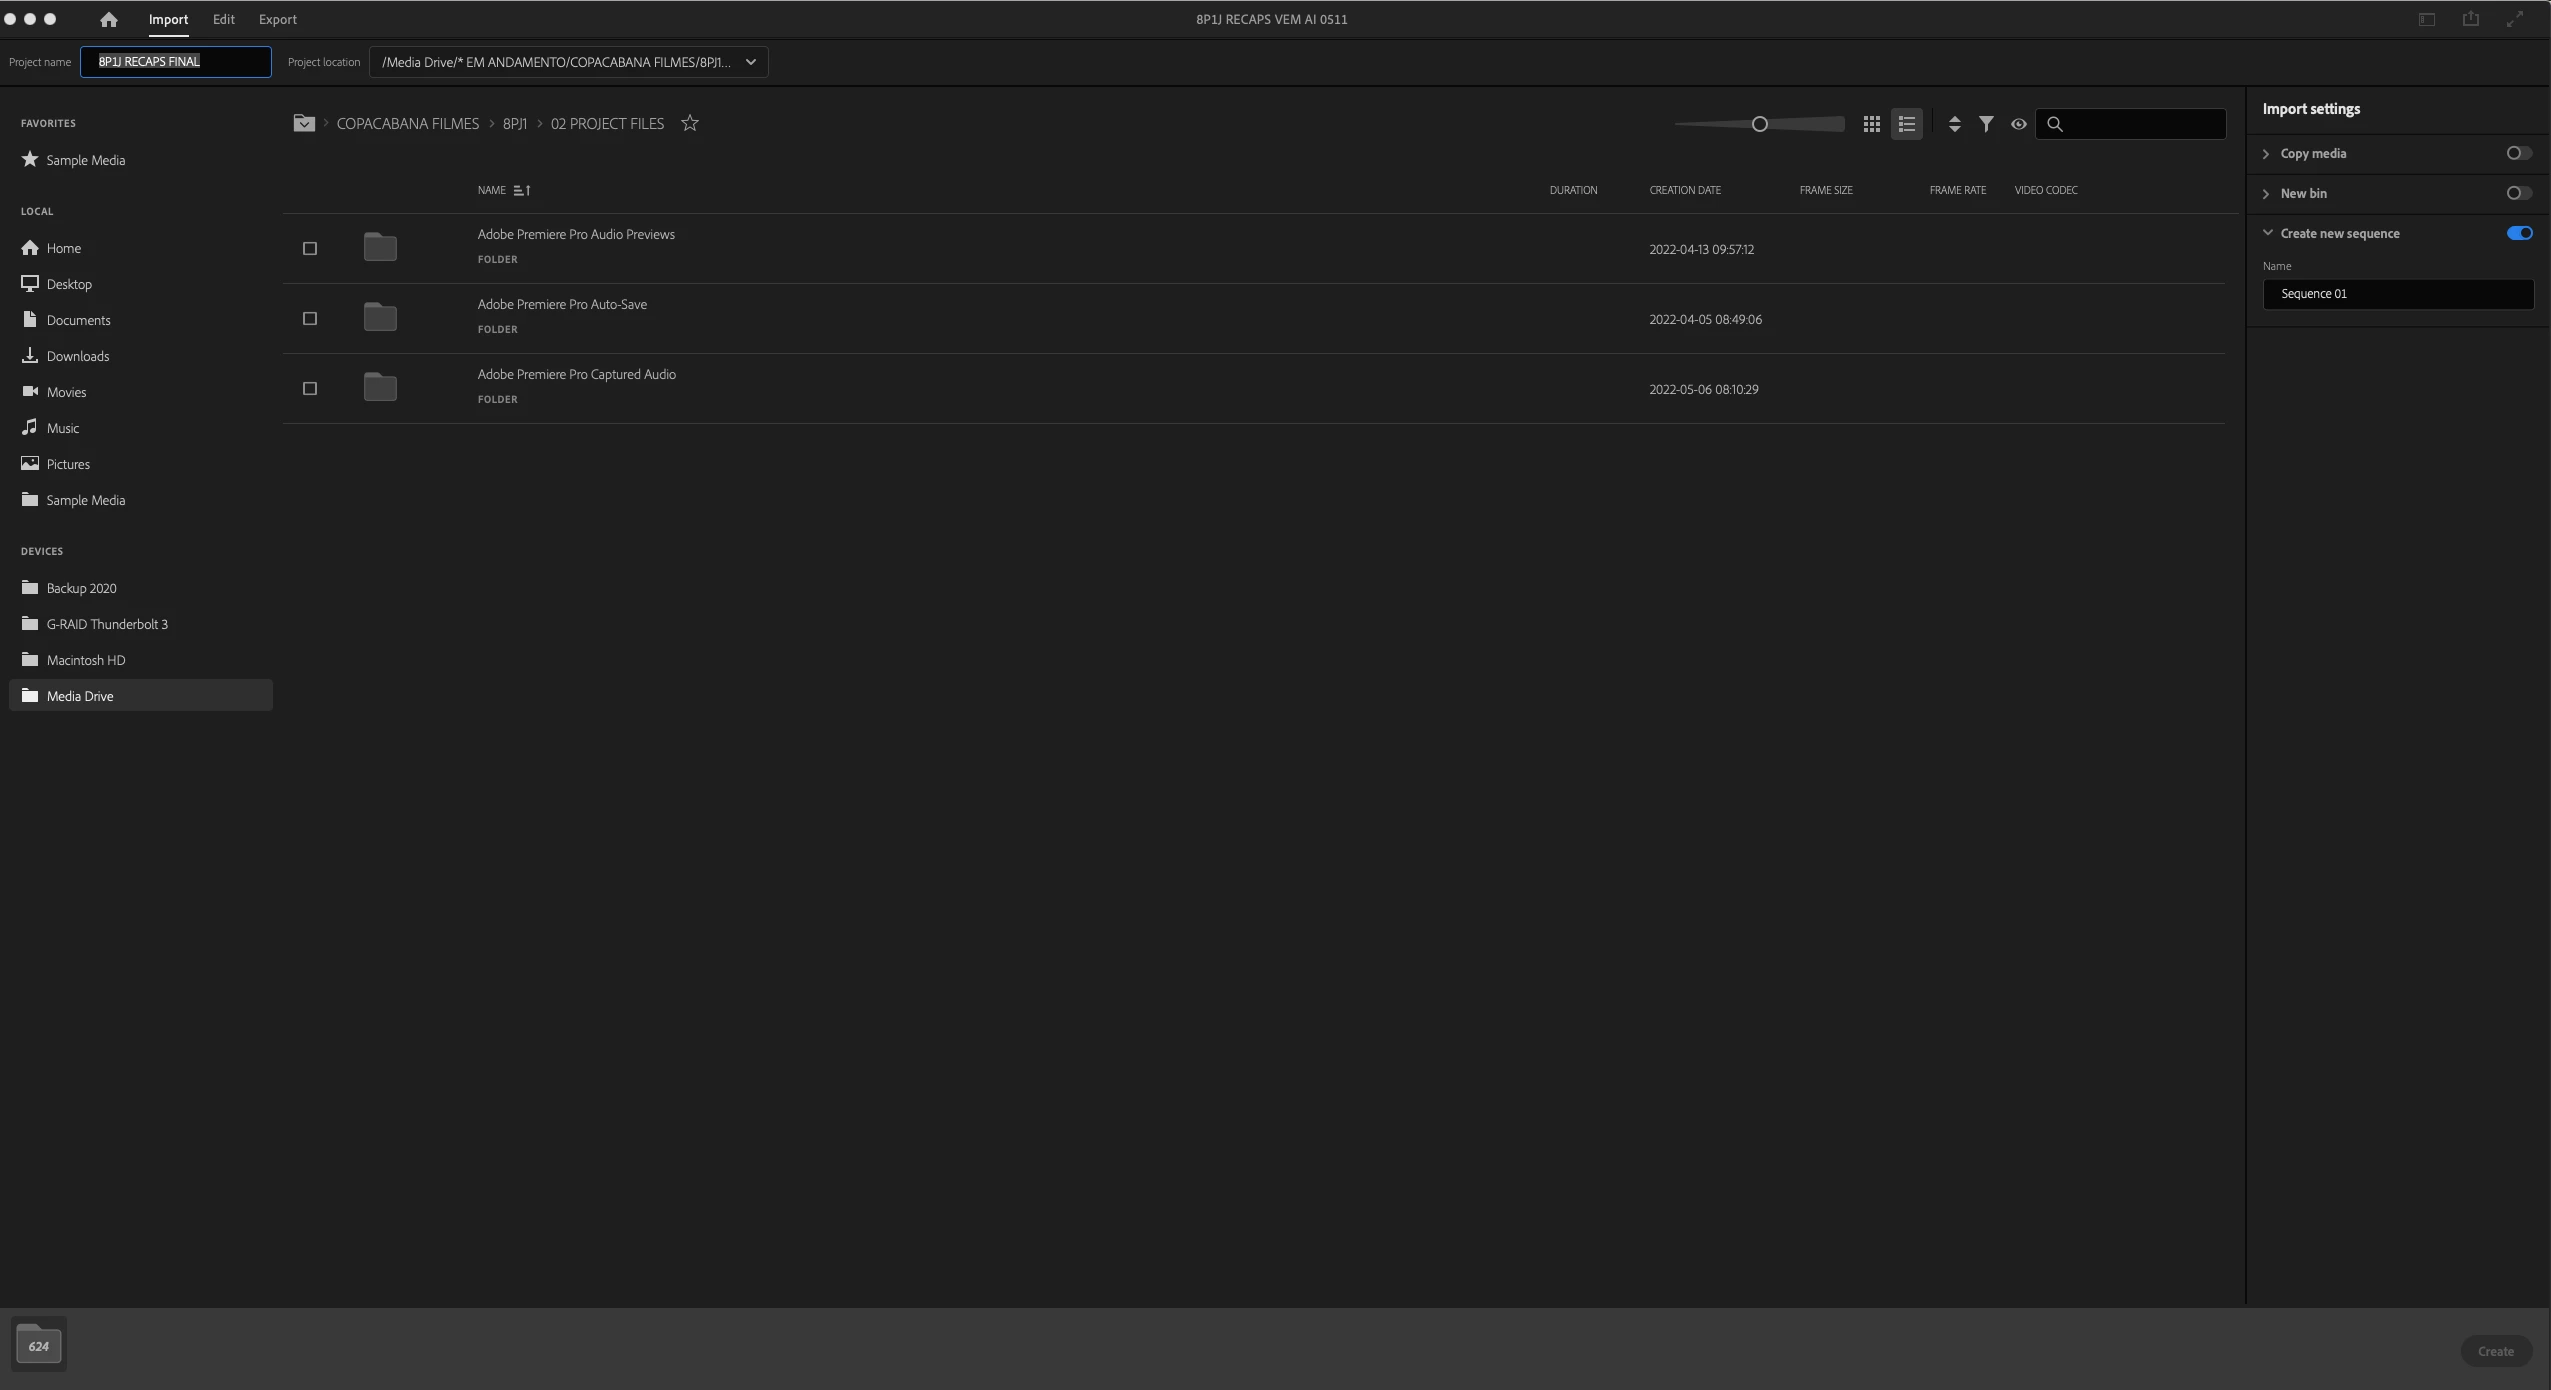Select G-RAID Thunderbolt 3 device
Viewport: 2551px width, 1390px height.
click(x=106, y=624)
